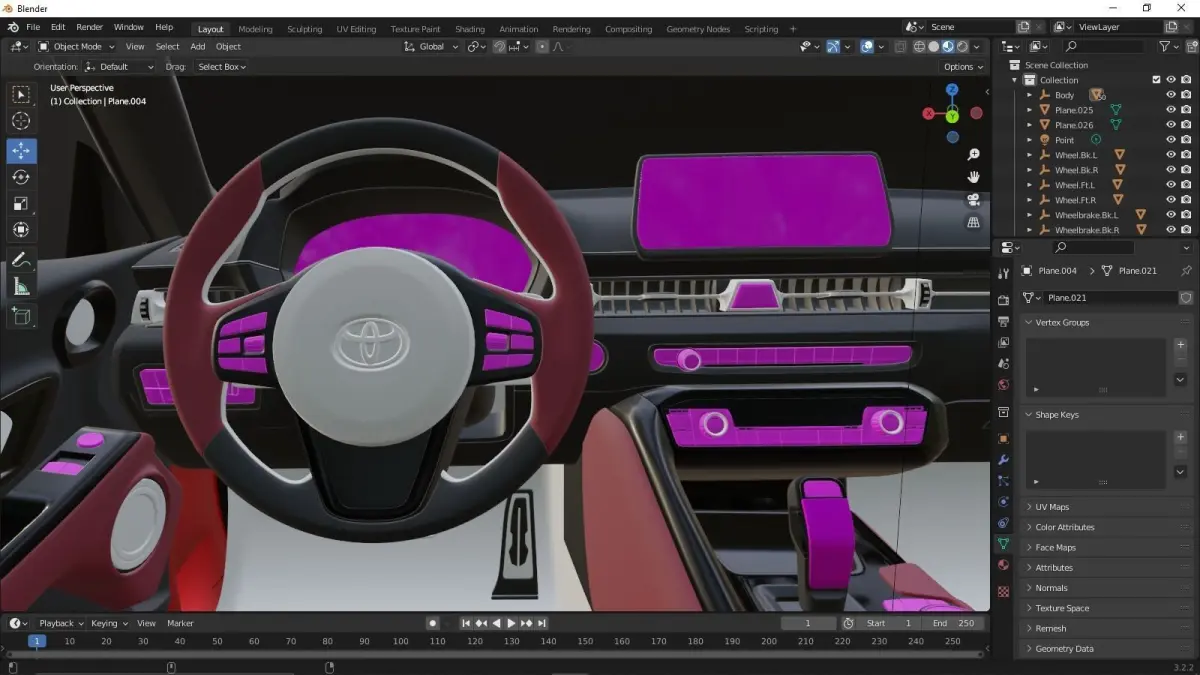Switch to rendered viewport shading
The width and height of the screenshot is (1200, 675).
(962, 47)
